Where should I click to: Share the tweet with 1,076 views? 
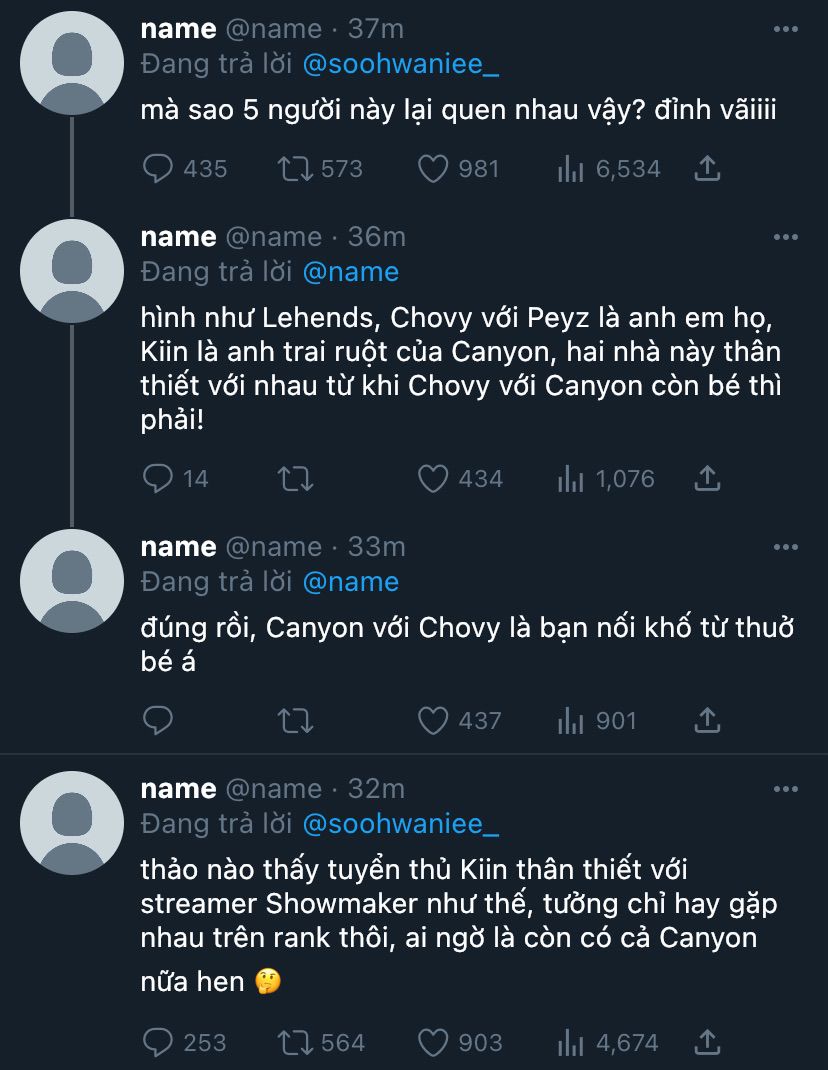tap(707, 479)
